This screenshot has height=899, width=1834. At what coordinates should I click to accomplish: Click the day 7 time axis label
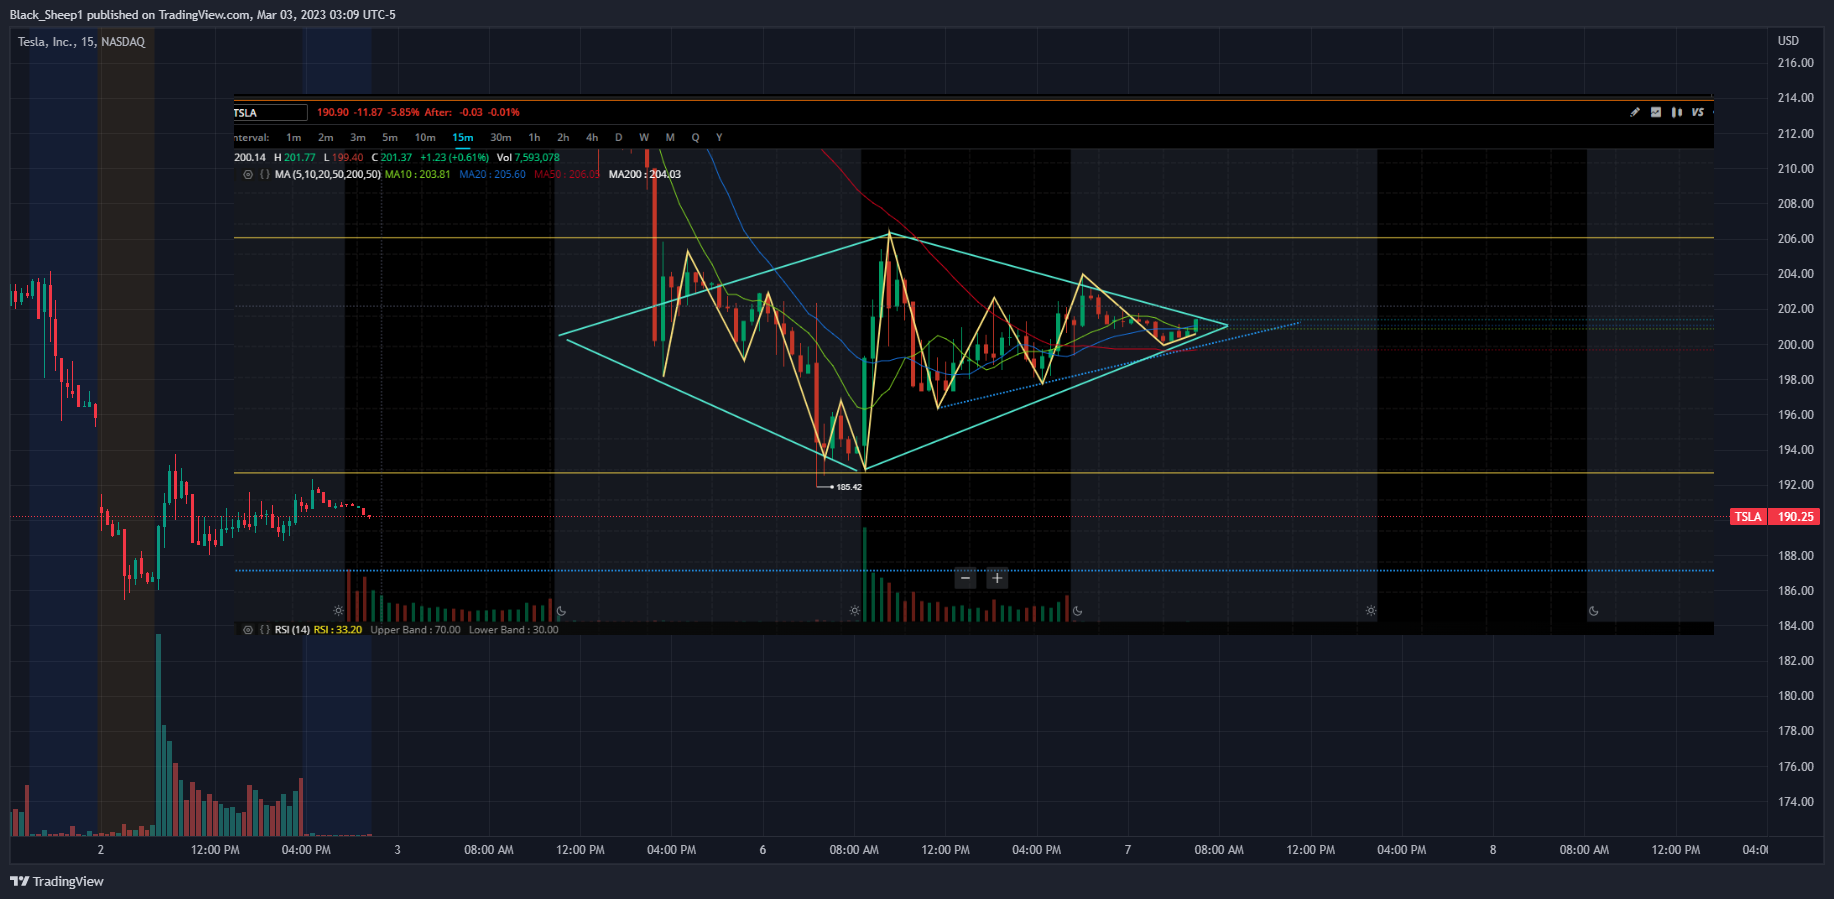point(1128,850)
